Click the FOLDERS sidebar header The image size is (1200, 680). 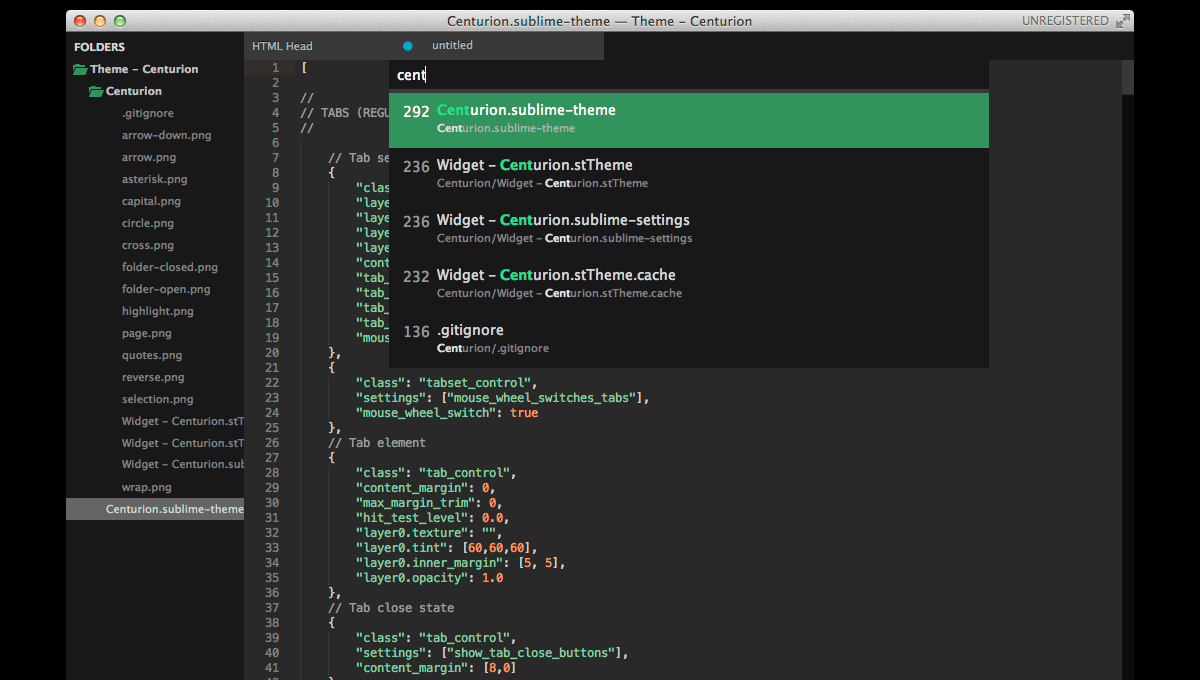[99, 47]
